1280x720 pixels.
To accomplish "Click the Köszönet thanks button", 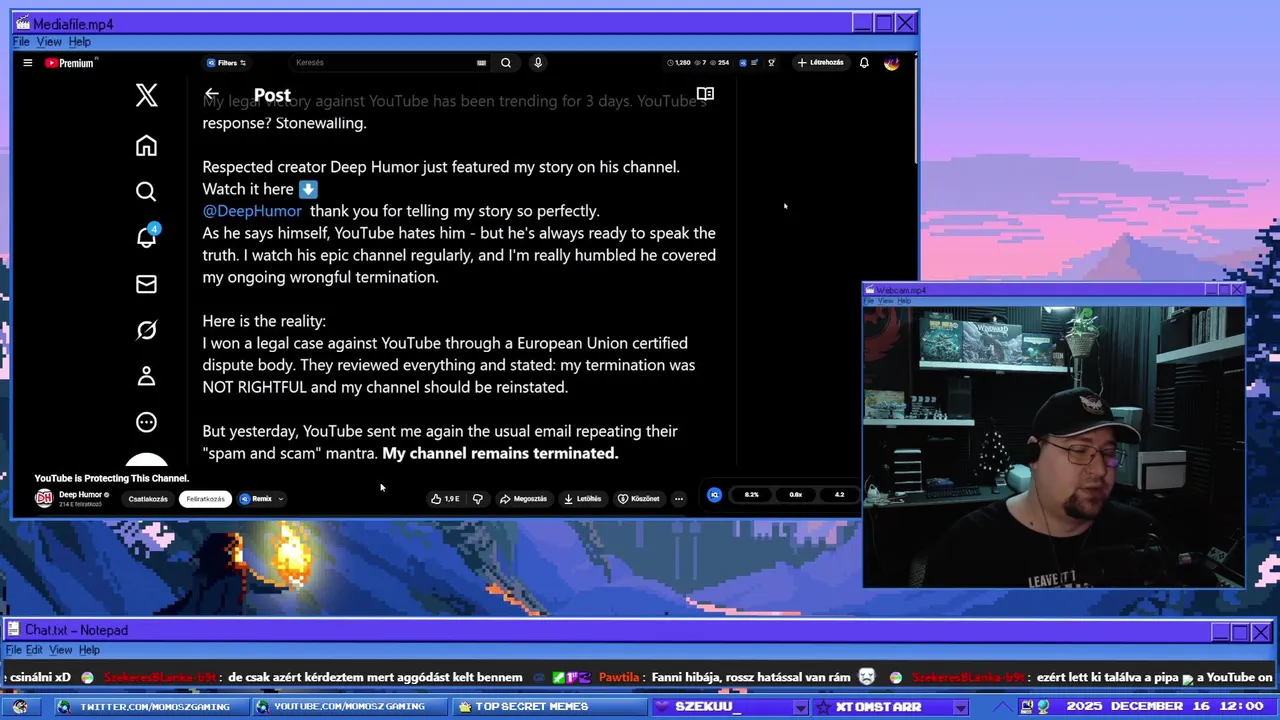I will (x=638, y=498).
